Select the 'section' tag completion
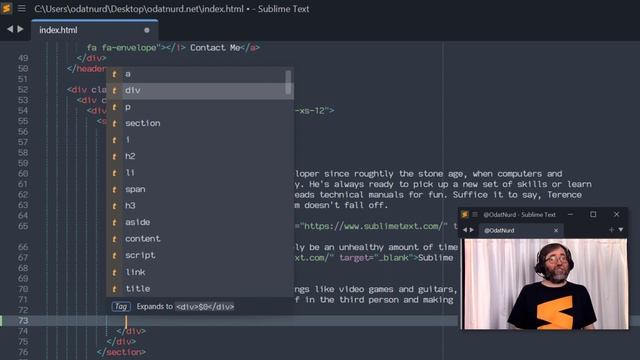 point(200,123)
